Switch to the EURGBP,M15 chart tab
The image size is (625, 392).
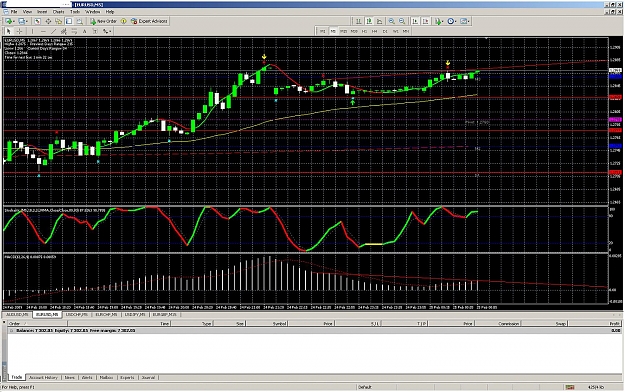[165, 315]
